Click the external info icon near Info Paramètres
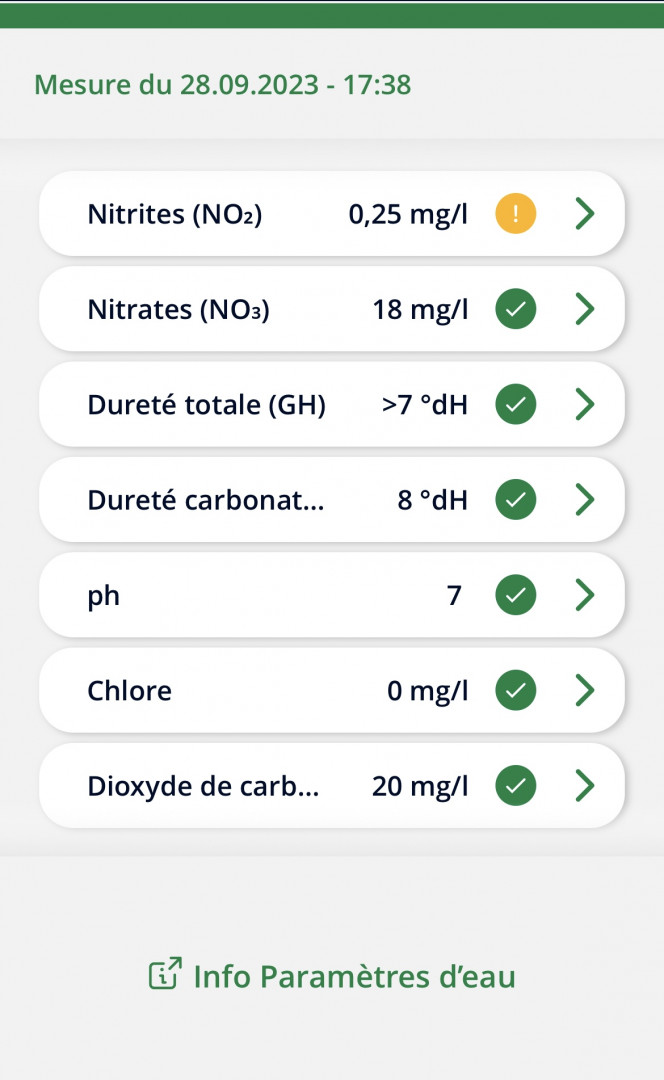This screenshot has height=1080, width=664. (165, 973)
